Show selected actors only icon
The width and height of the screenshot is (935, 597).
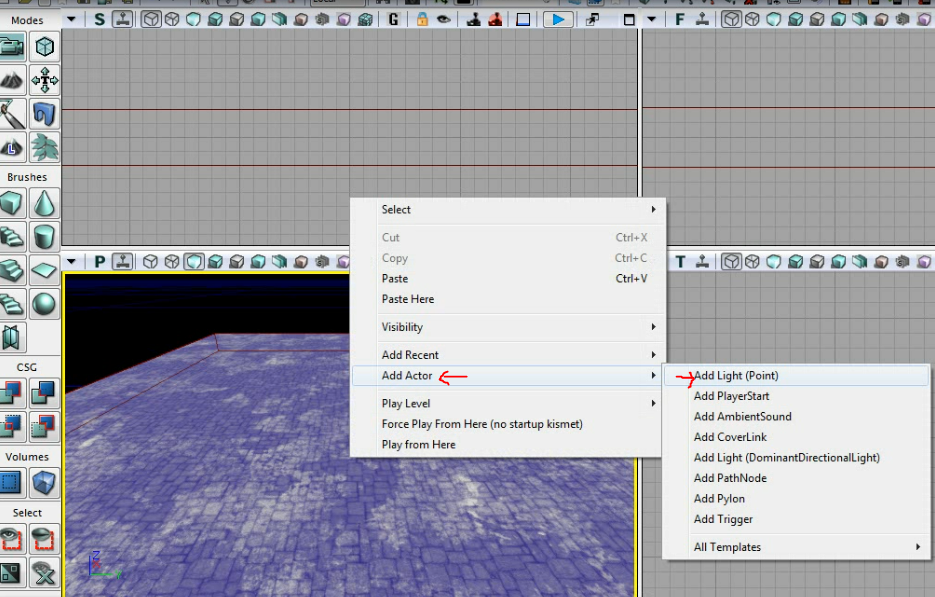point(12,539)
